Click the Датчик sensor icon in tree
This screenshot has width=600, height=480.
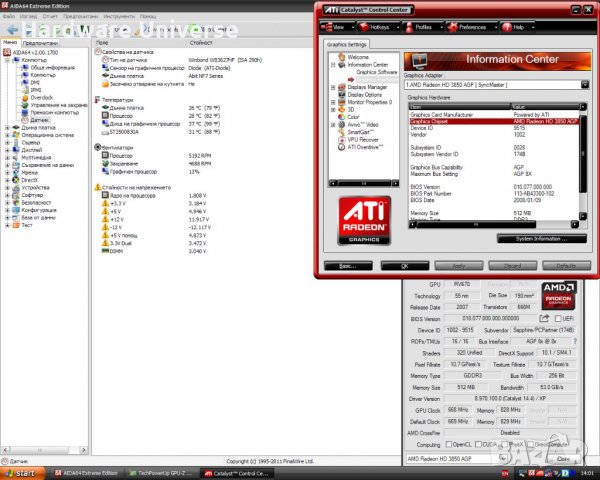point(25,120)
